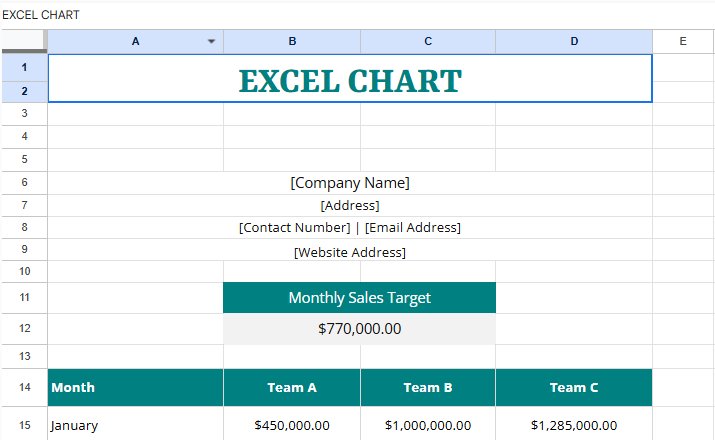This screenshot has width=715, height=440.
Task: Select the row 11 header
Action: [24, 298]
